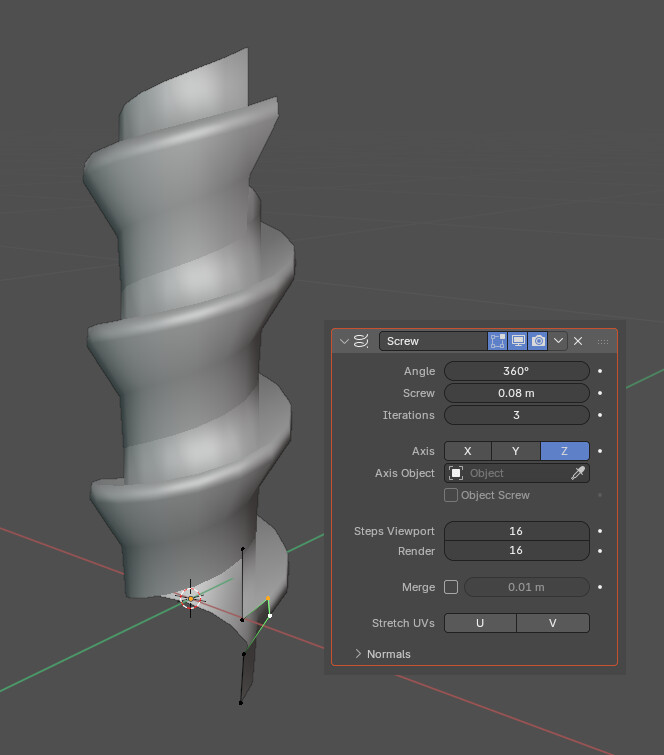Image resolution: width=664 pixels, height=755 pixels.
Task: Select the orange highlighted profile vertex
Action: (268, 599)
